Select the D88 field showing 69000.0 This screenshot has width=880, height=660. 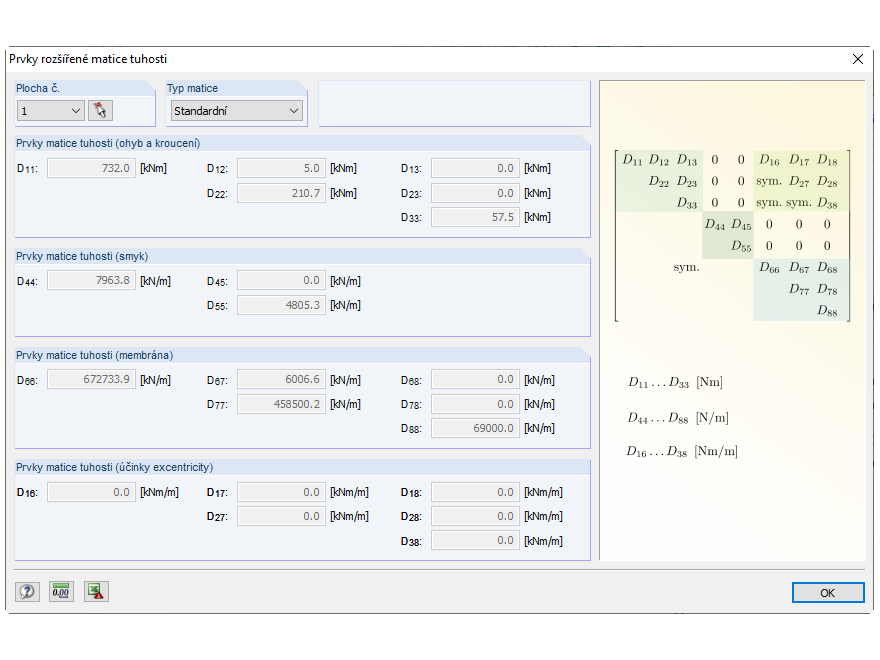[x=475, y=428]
